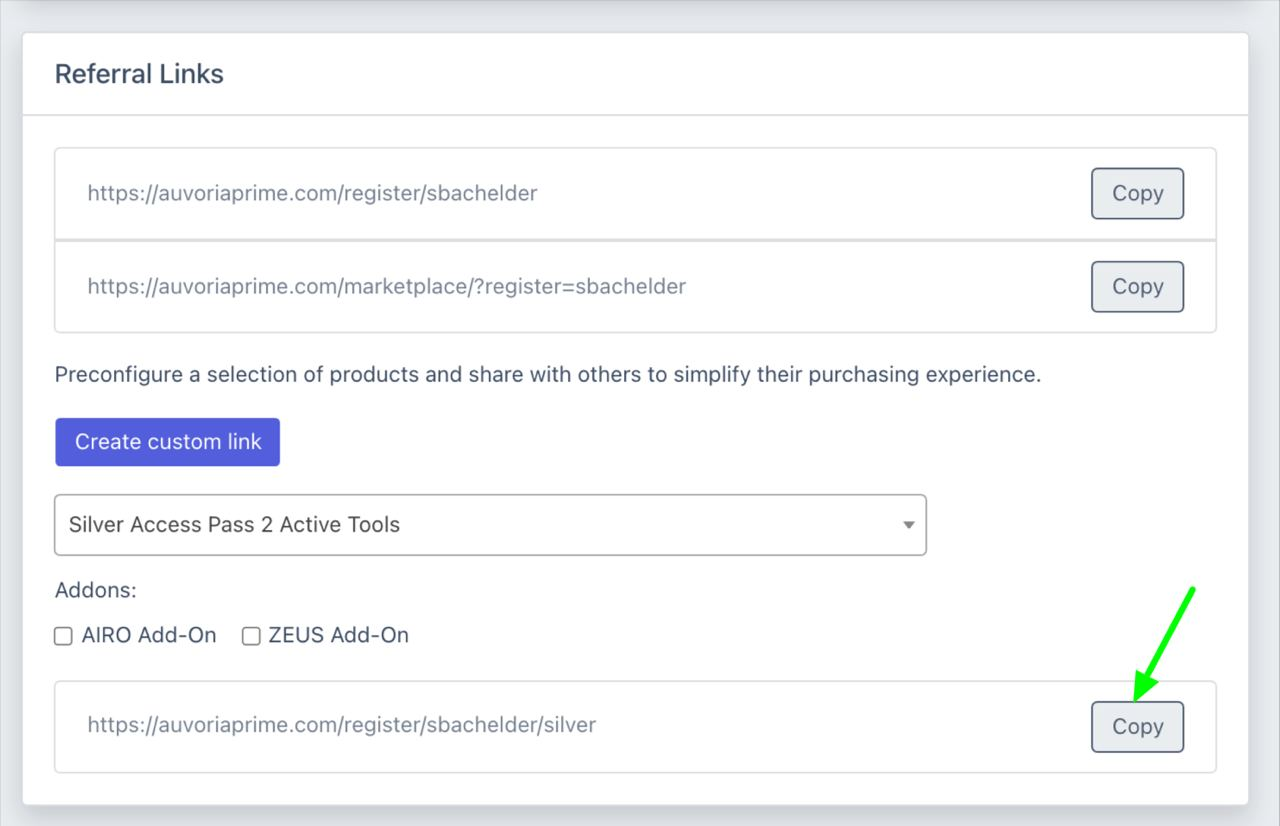Click the dropdown caret arrow icon

[x=908, y=525]
